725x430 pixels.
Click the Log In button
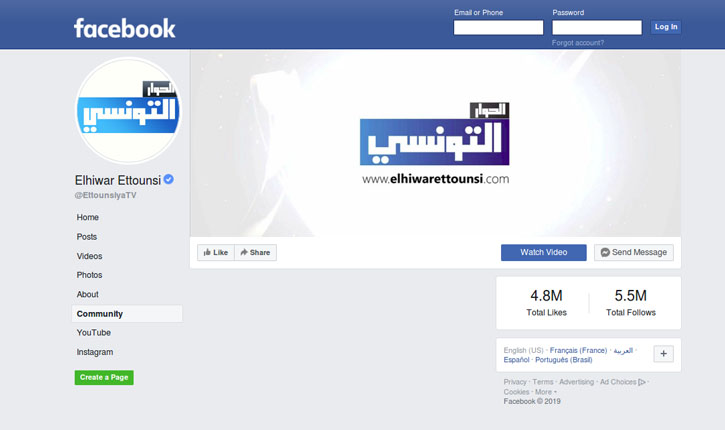(x=666, y=27)
